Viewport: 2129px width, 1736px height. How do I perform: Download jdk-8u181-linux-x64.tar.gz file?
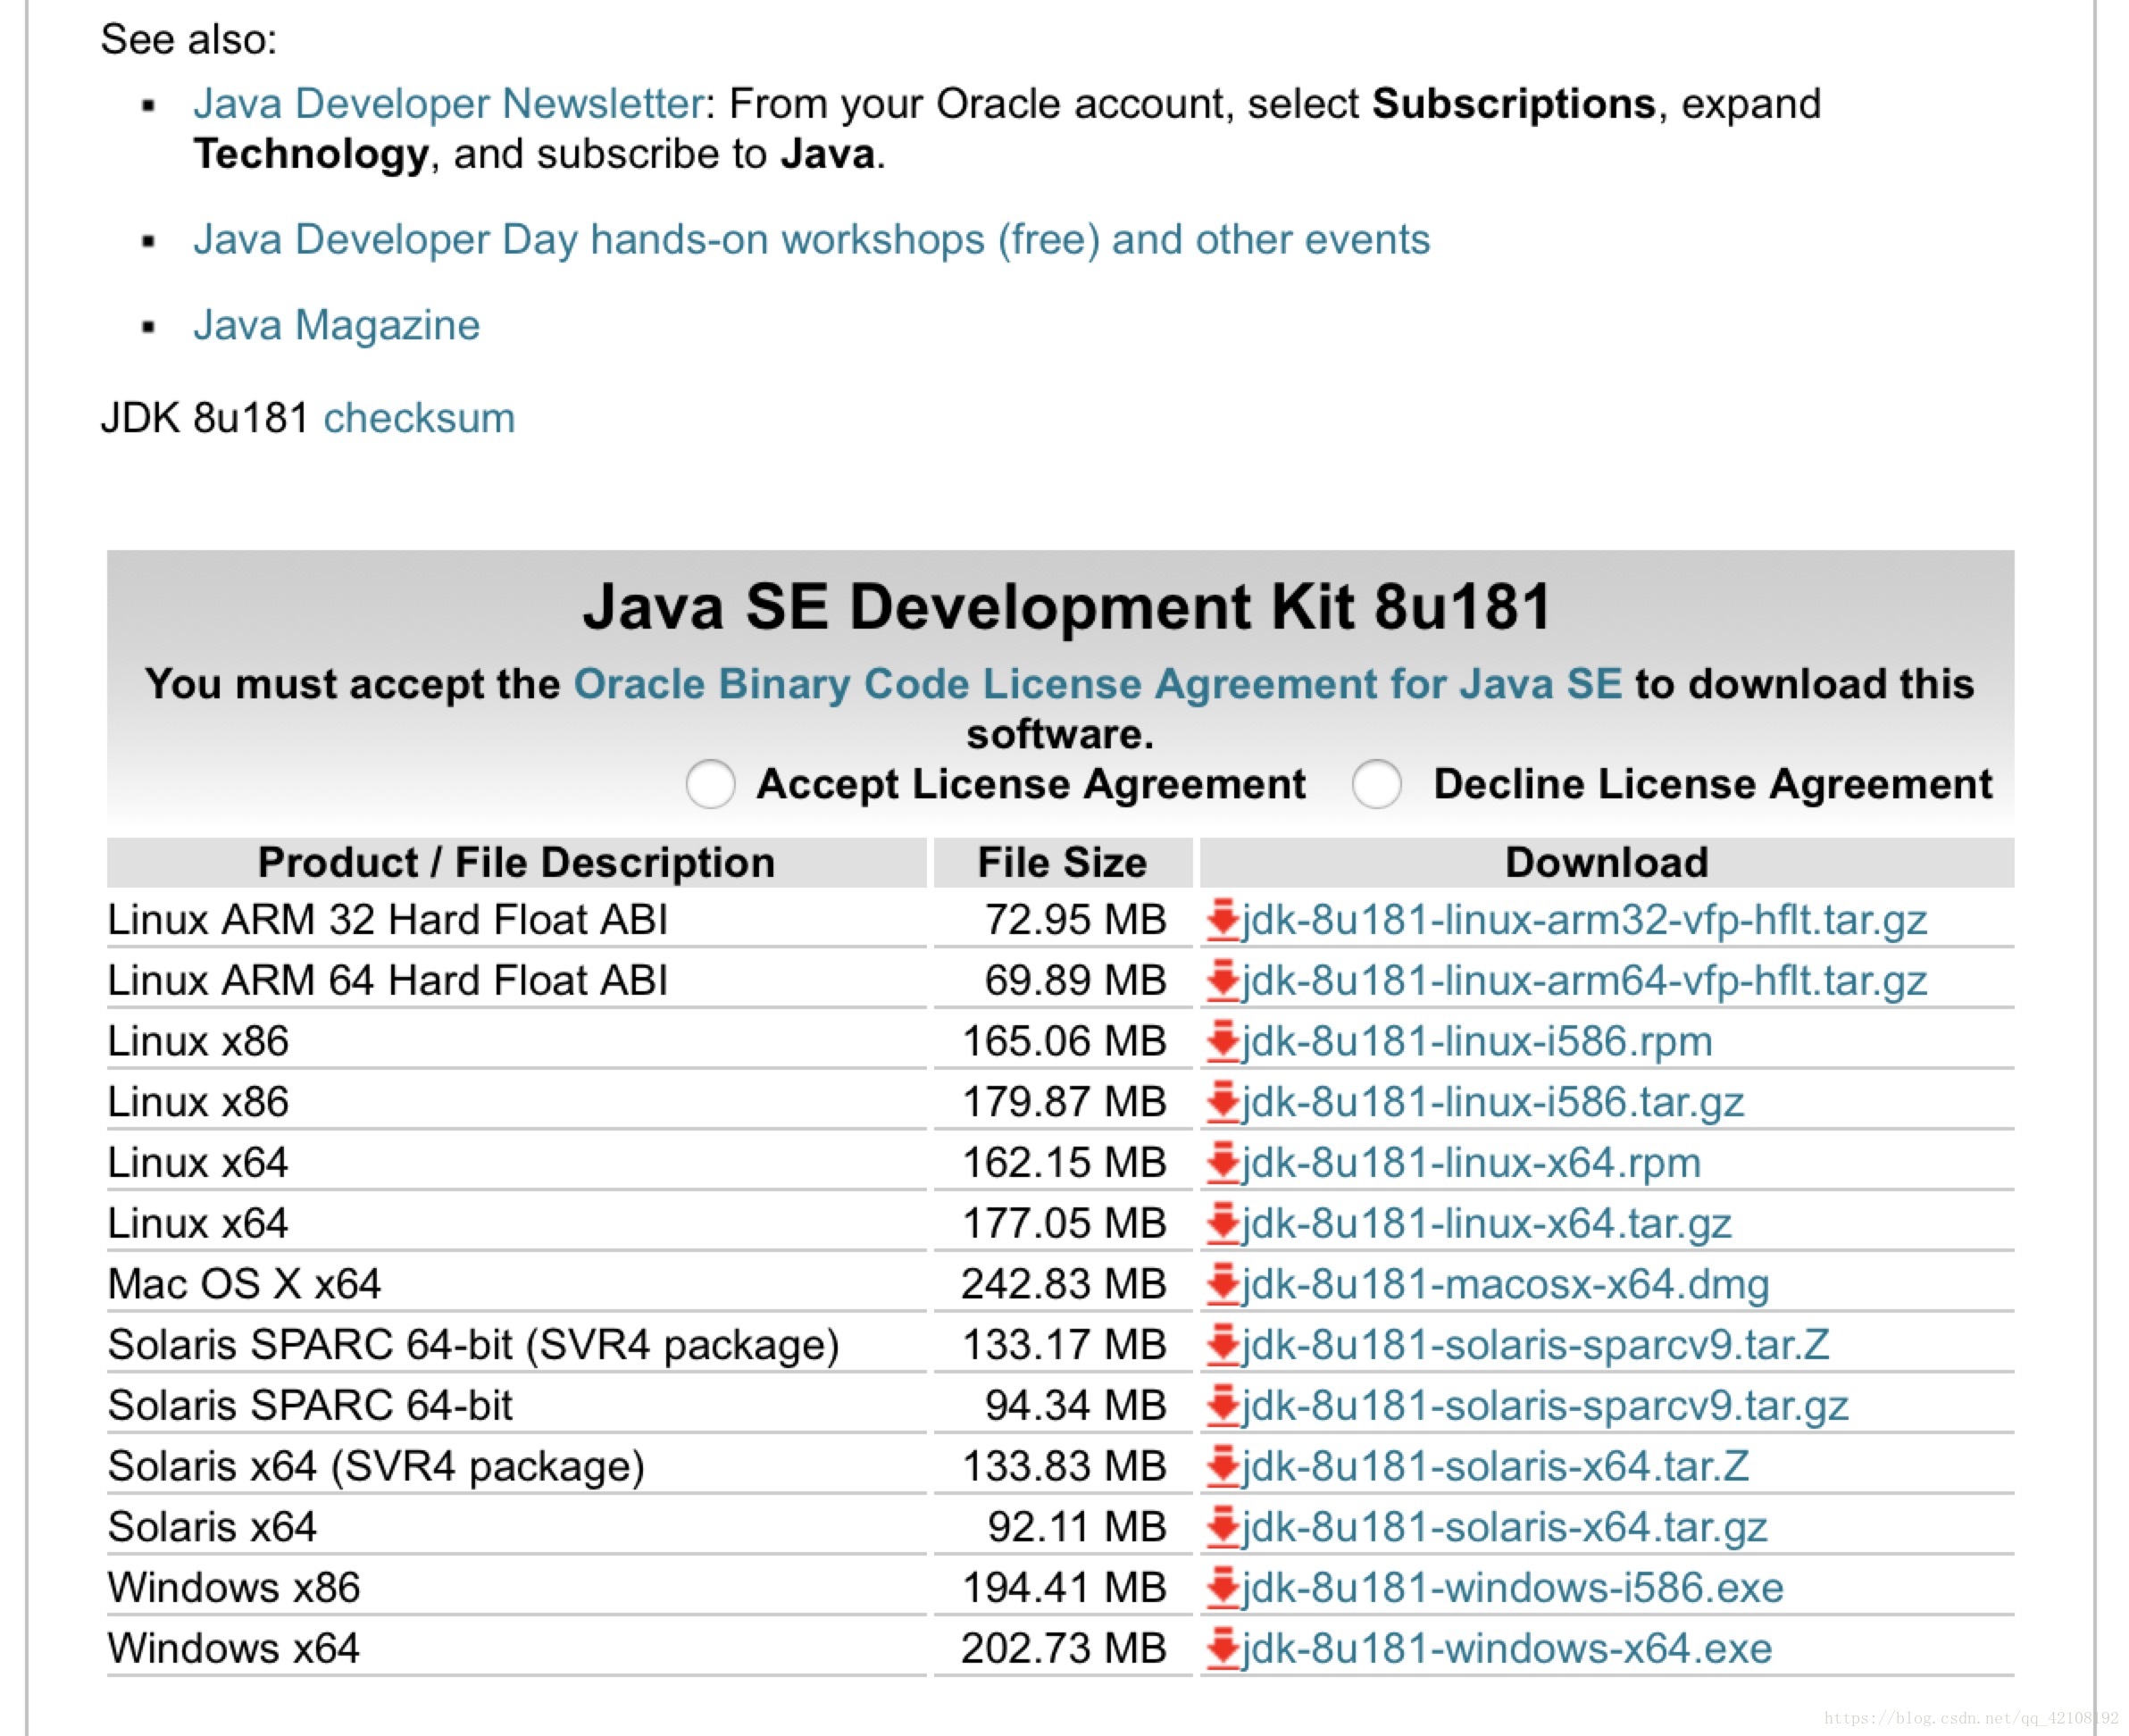(1486, 1224)
